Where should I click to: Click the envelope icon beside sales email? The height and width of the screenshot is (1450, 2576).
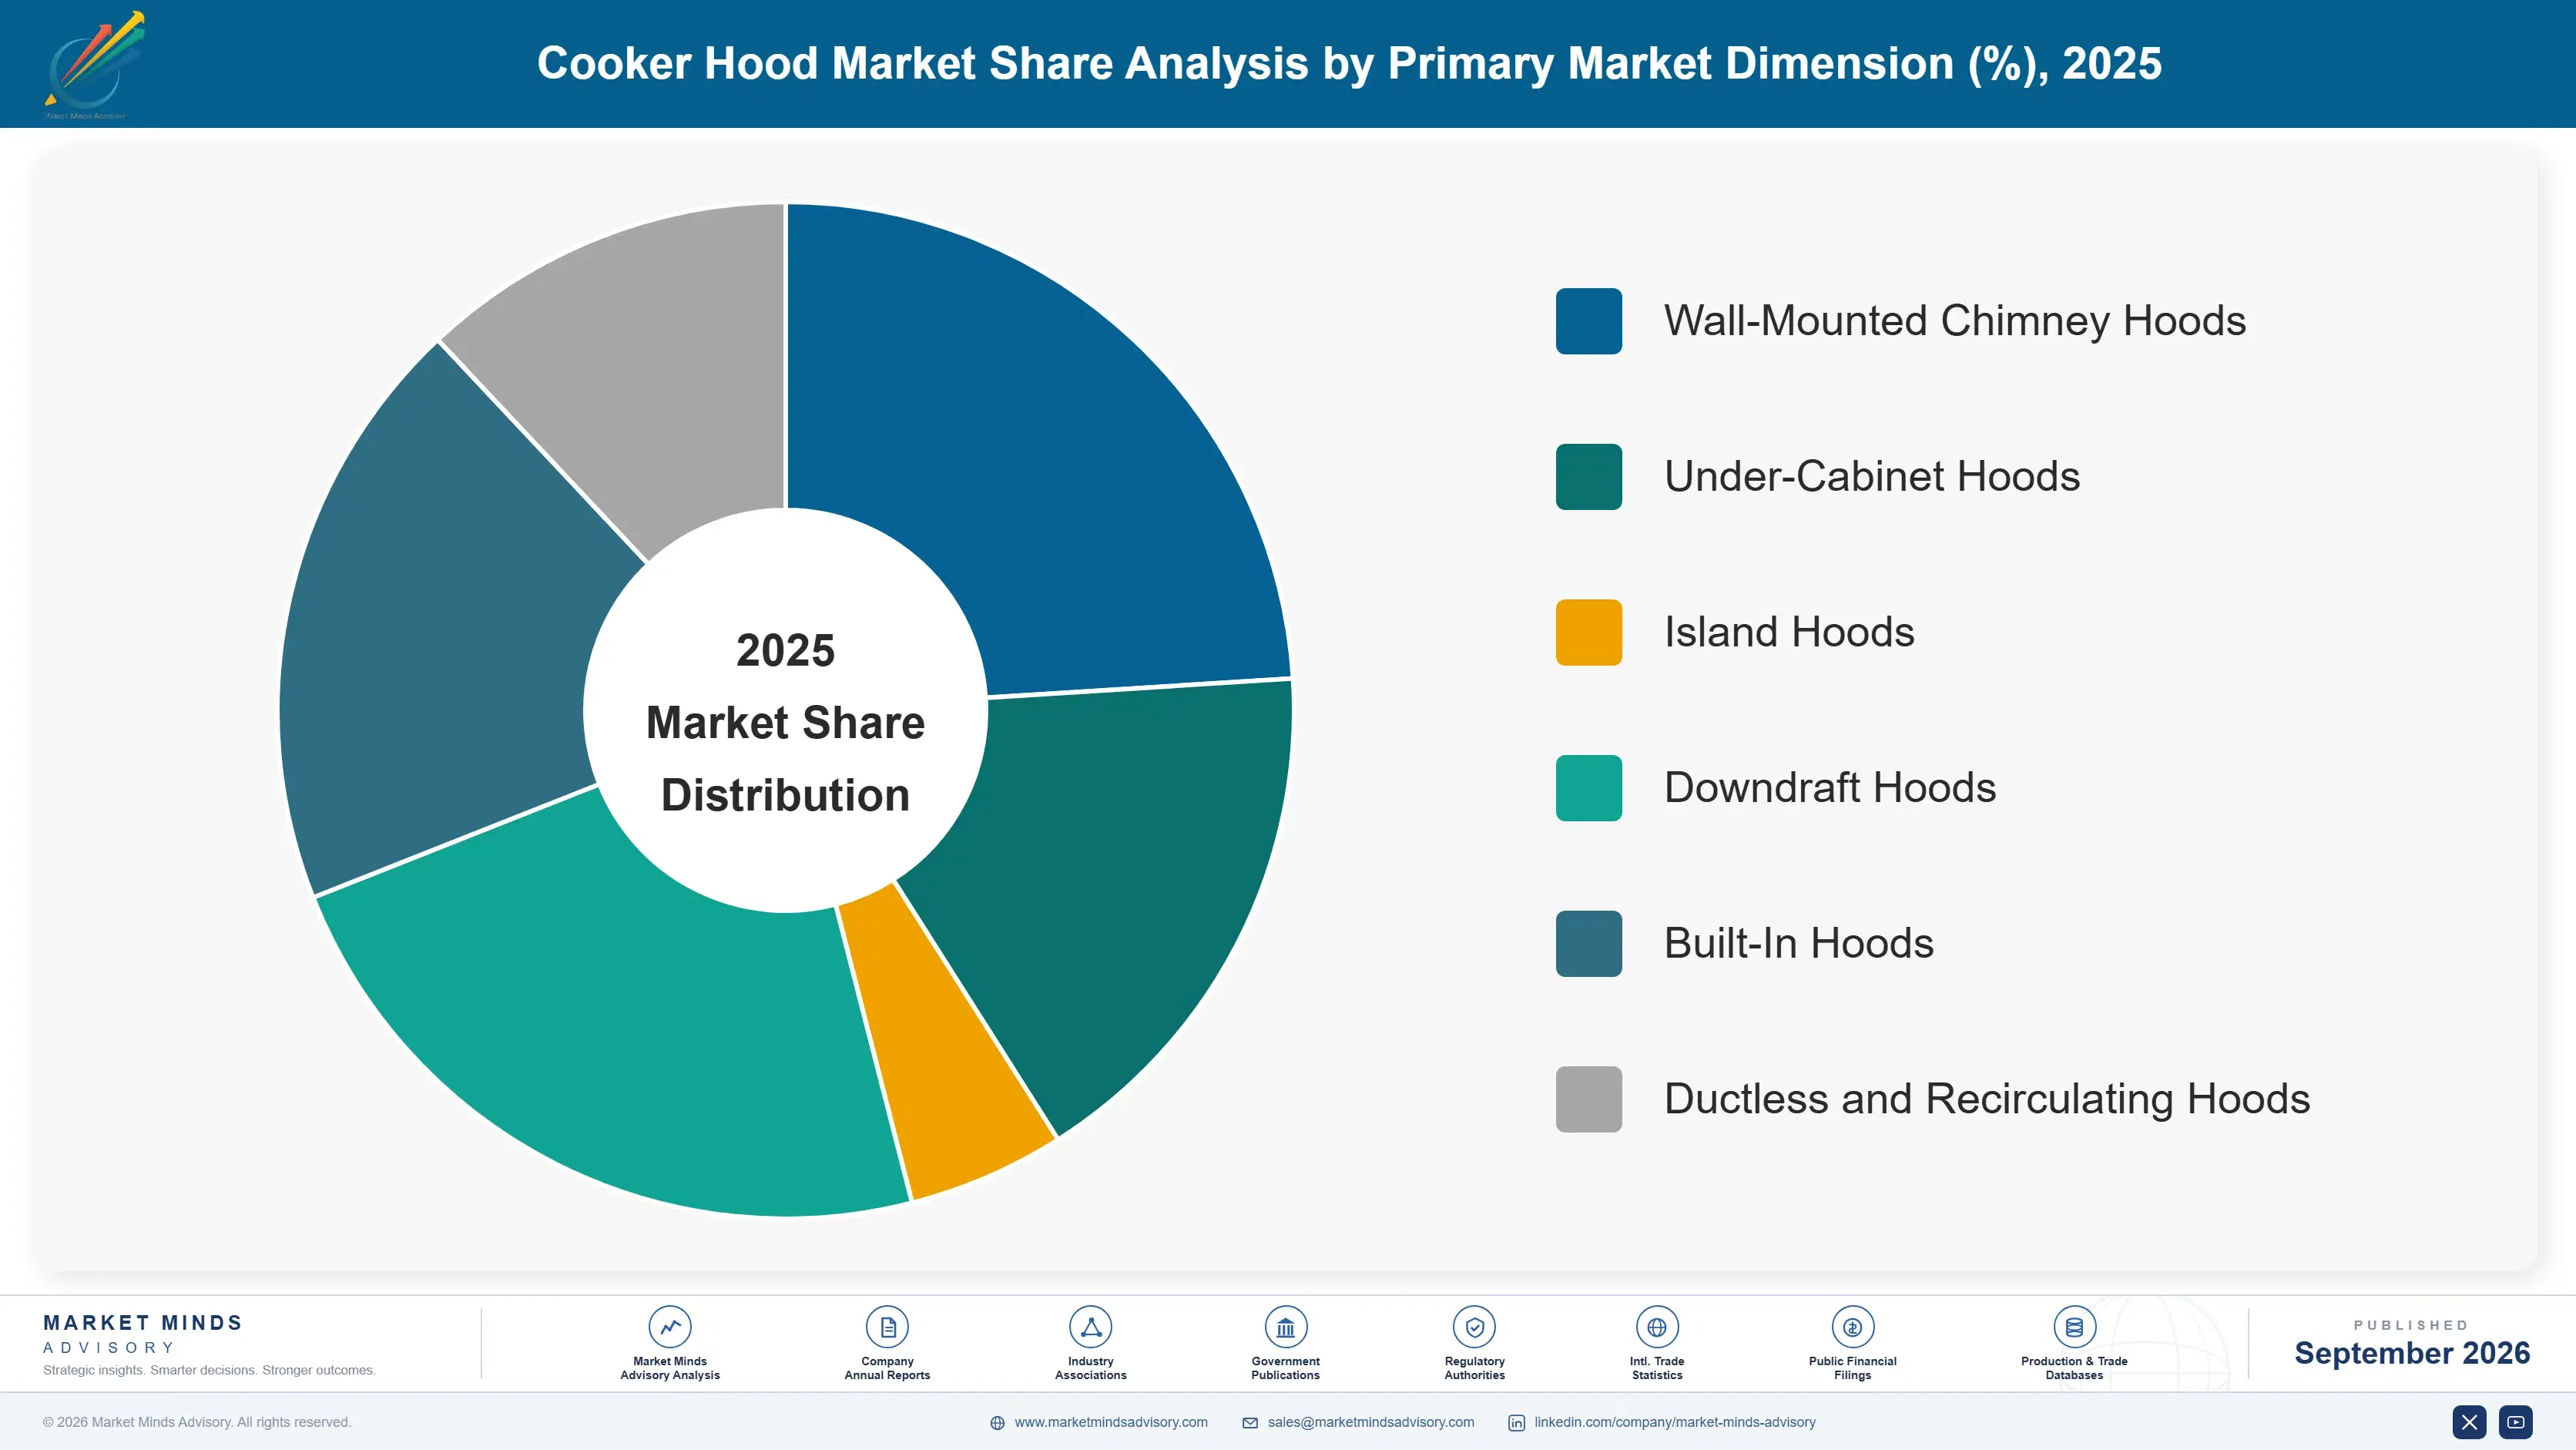point(1250,1423)
